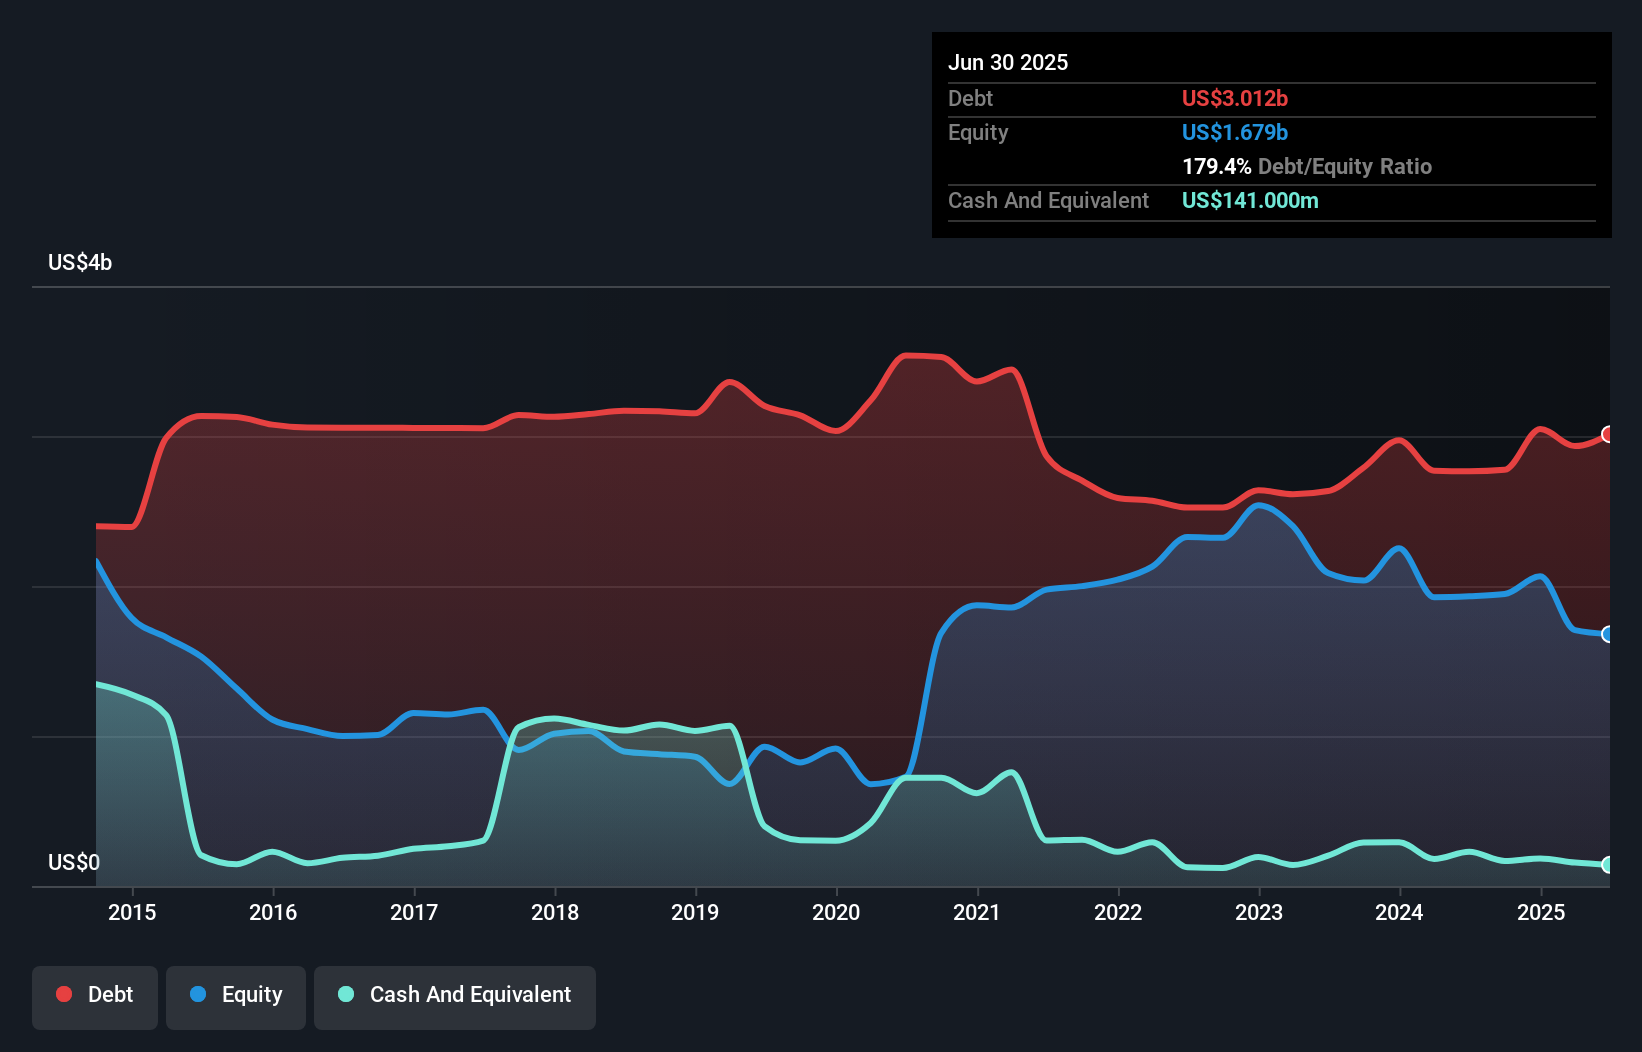Click the red Debt legend dot icon
1642x1052 pixels.
63,994
